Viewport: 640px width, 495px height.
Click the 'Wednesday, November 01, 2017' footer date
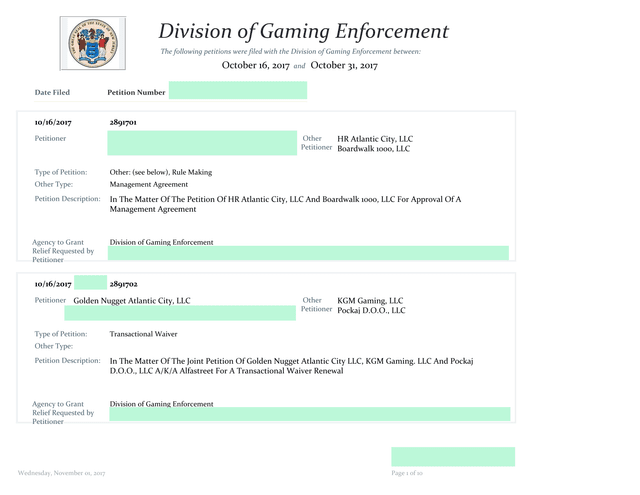coord(62,473)
